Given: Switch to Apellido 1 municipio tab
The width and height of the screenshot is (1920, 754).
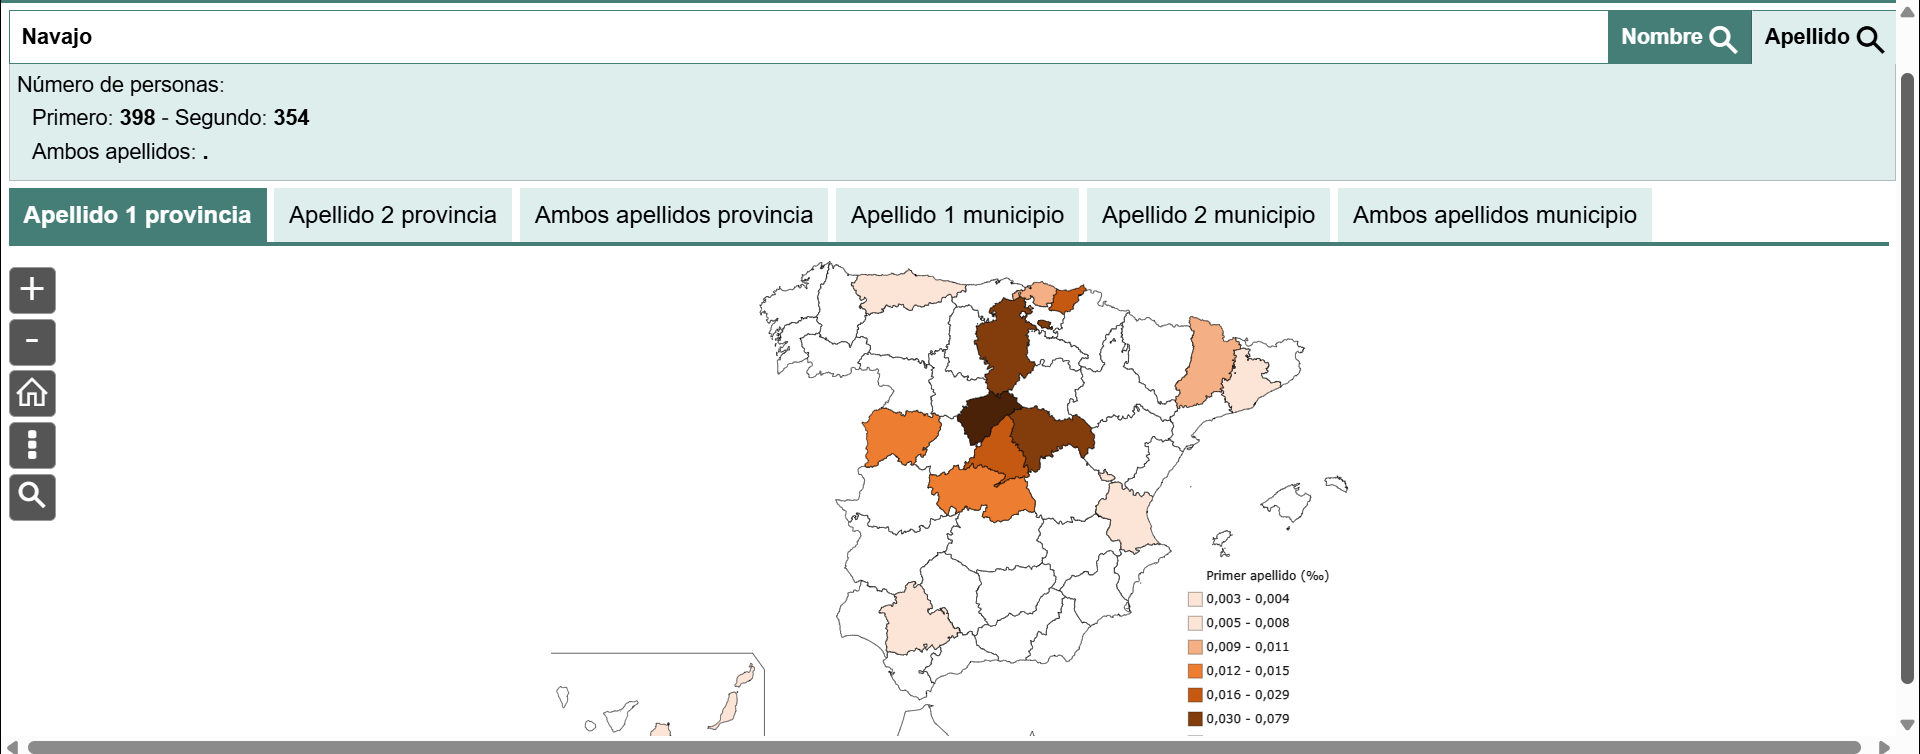Looking at the screenshot, I should click(957, 215).
